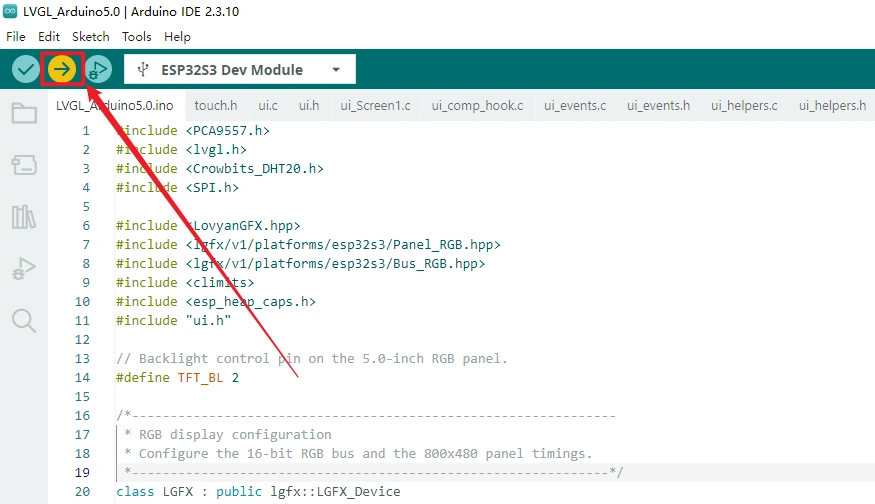Click line number 20 in the gutter
The image size is (875, 504).
[x=82, y=492]
